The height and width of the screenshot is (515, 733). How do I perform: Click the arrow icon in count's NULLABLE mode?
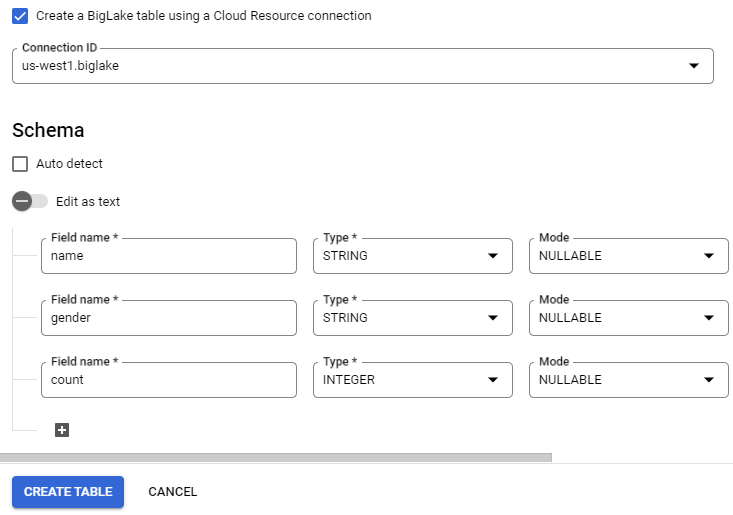tap(709, 380)
